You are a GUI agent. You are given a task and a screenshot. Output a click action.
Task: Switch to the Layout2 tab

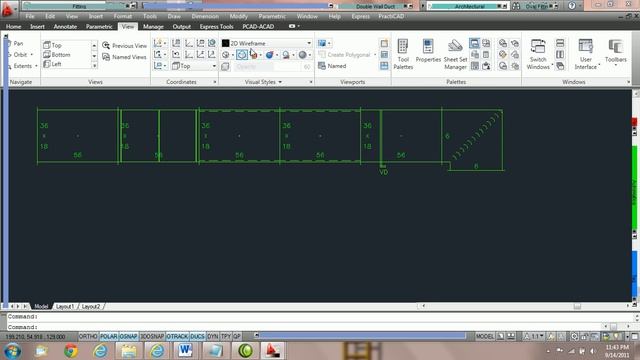coord(91,306)
